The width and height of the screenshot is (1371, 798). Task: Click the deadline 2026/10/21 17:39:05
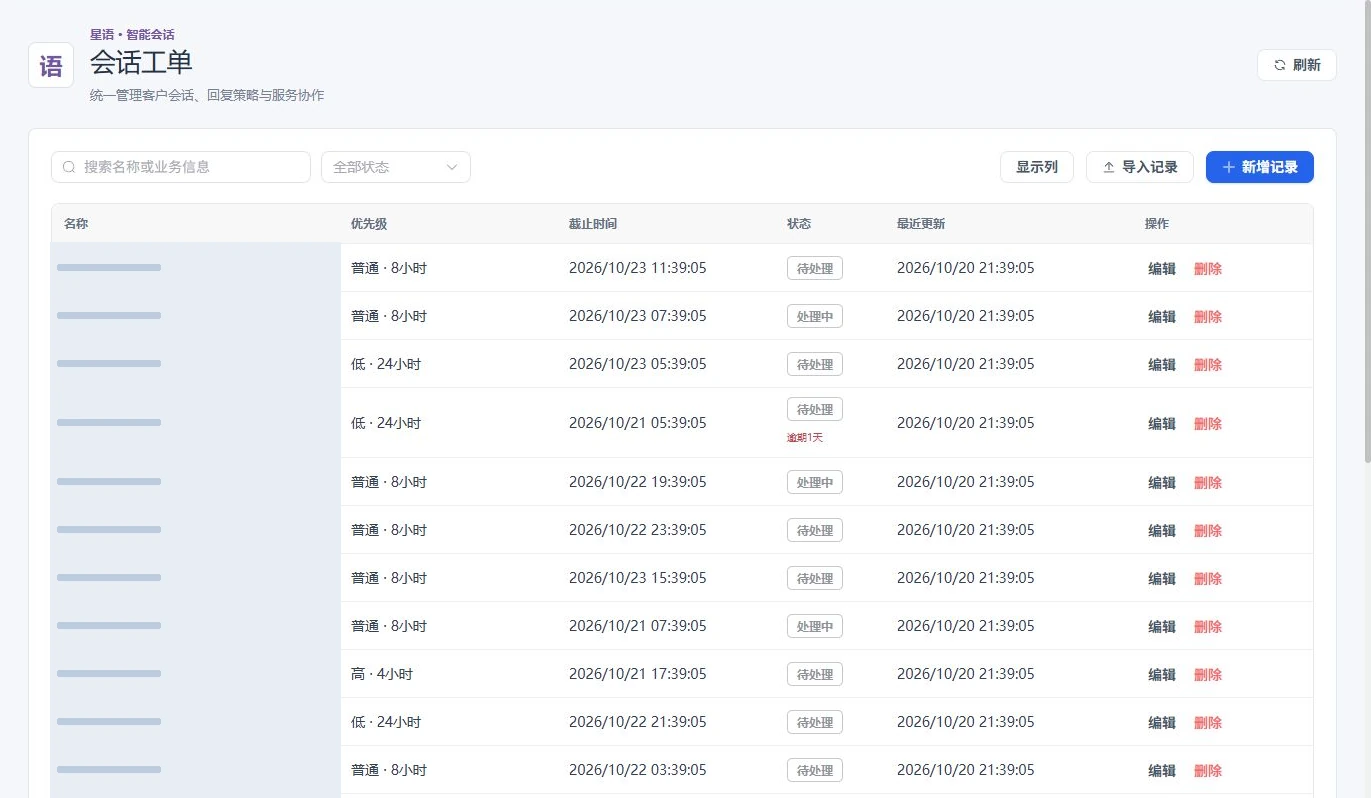click(638, 674)
